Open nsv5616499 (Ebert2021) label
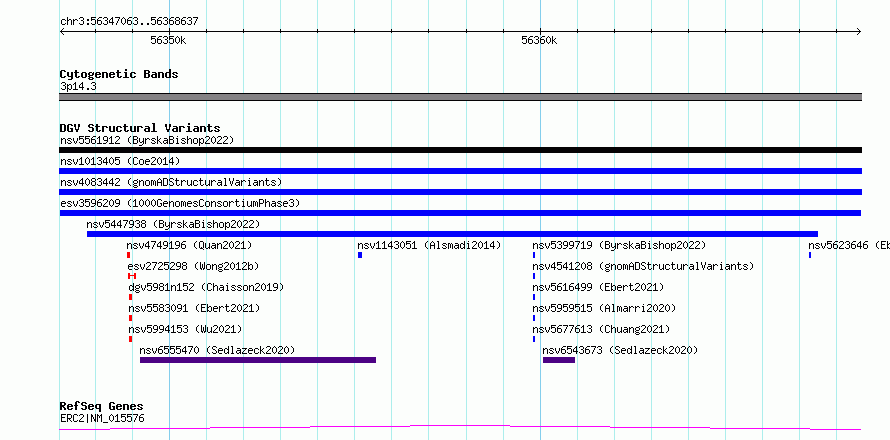Image resolution: width=890 pixels, height=440 pixels. pos(598,287)
